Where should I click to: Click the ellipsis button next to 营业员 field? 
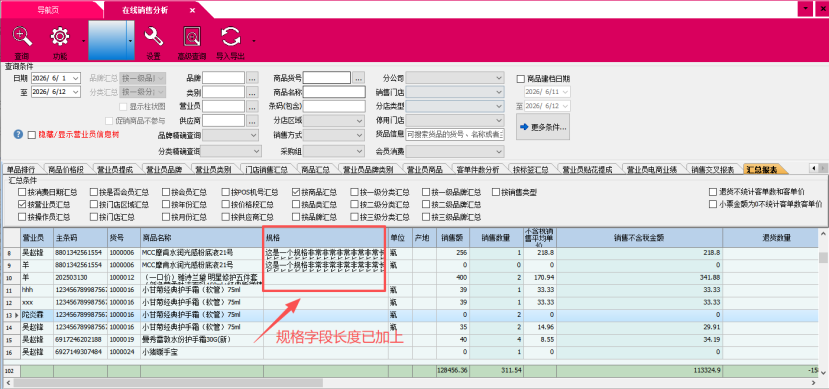(252, 106)
